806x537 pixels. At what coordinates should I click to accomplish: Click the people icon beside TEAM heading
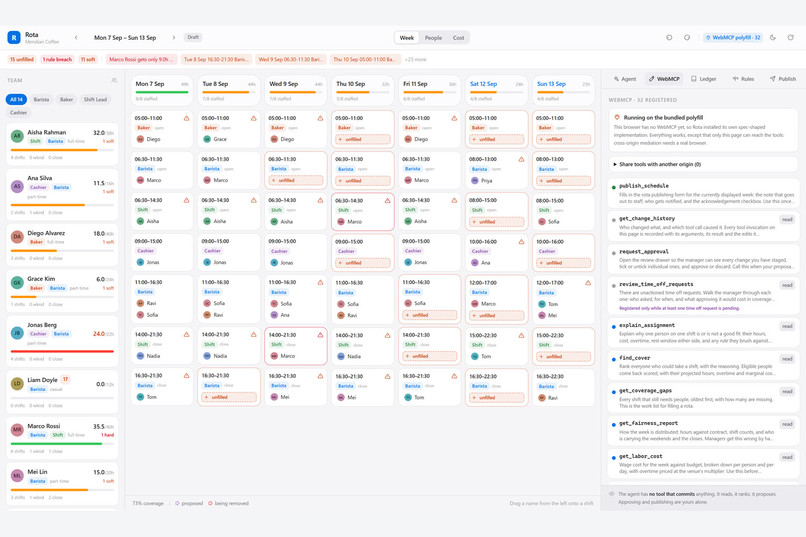pyautogui.click(x=114, y=80)
